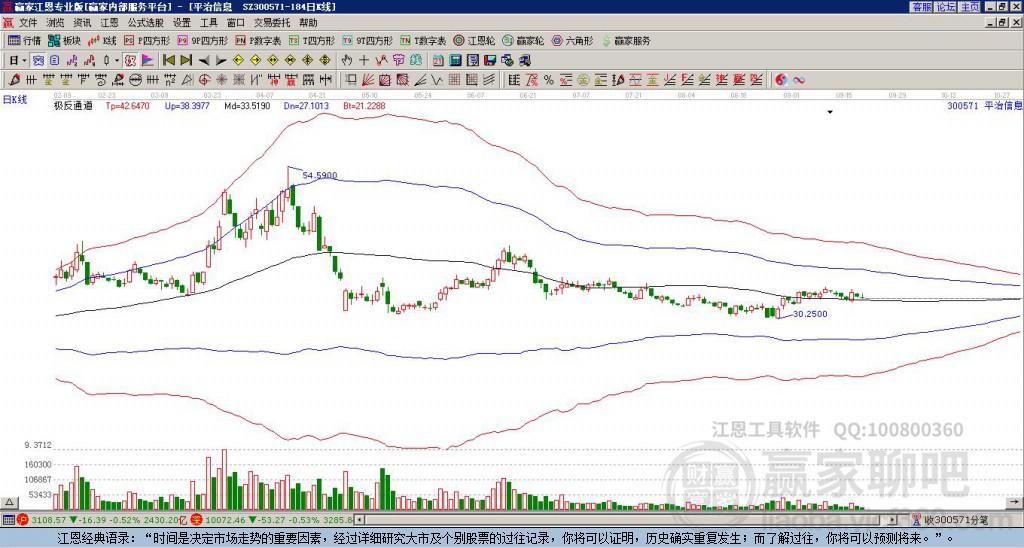Image resolution: width=1024 pixels, height=548 pixels.
Task: Click the save floppy disk icon
Action: 490,61
